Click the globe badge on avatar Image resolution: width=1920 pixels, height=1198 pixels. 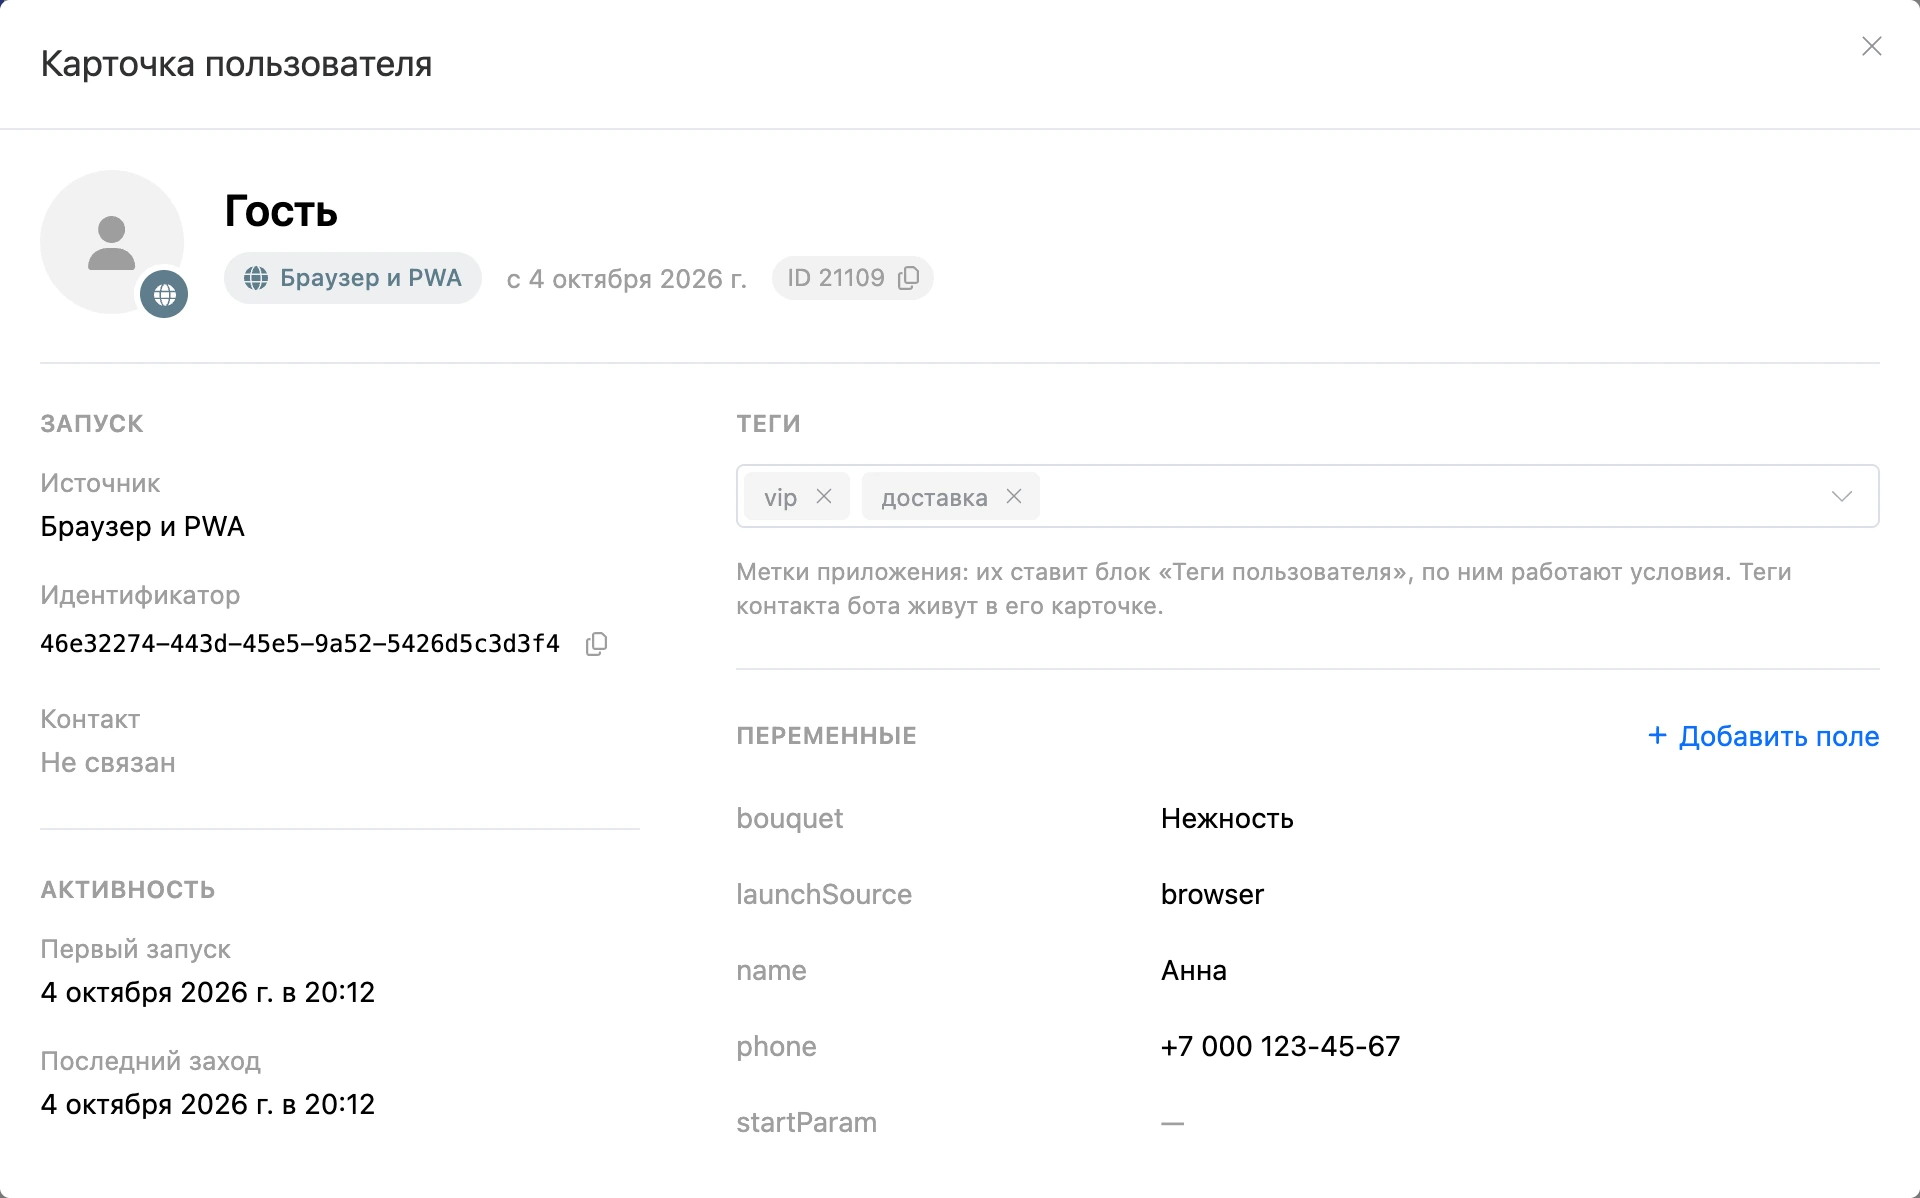[x=164, y=294]
